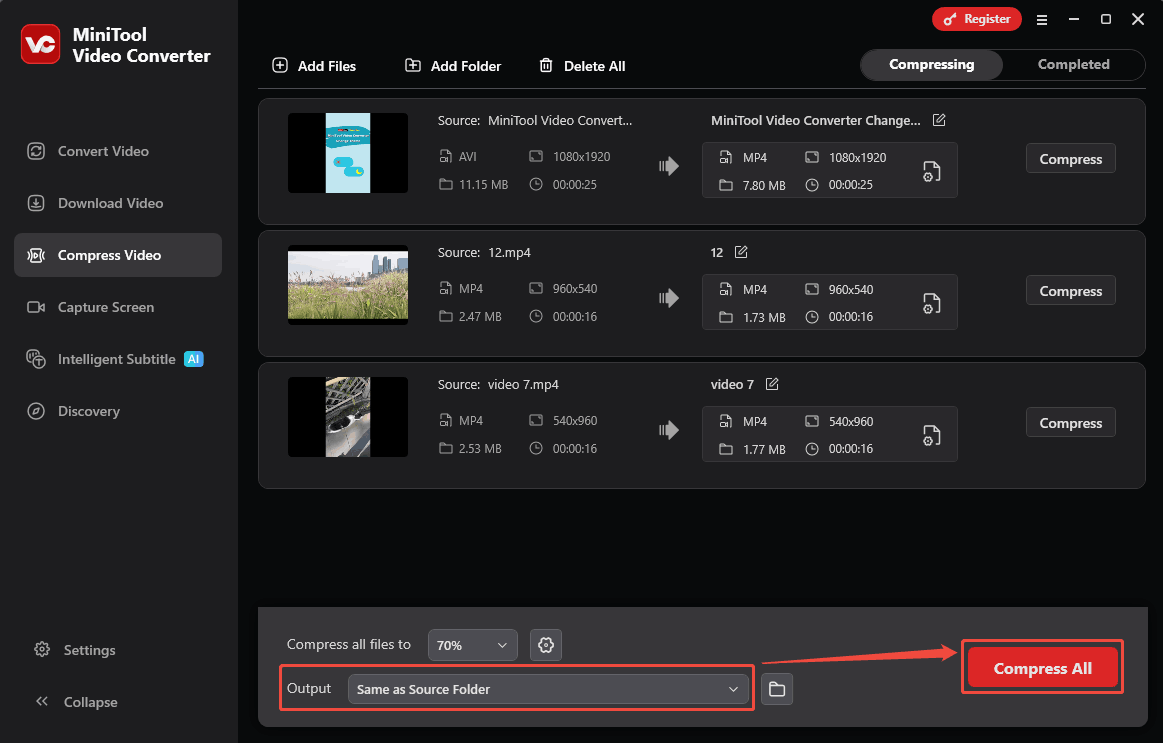
Task: Click the rename pencil icon next to 12
Action: (x=740, y=252)
